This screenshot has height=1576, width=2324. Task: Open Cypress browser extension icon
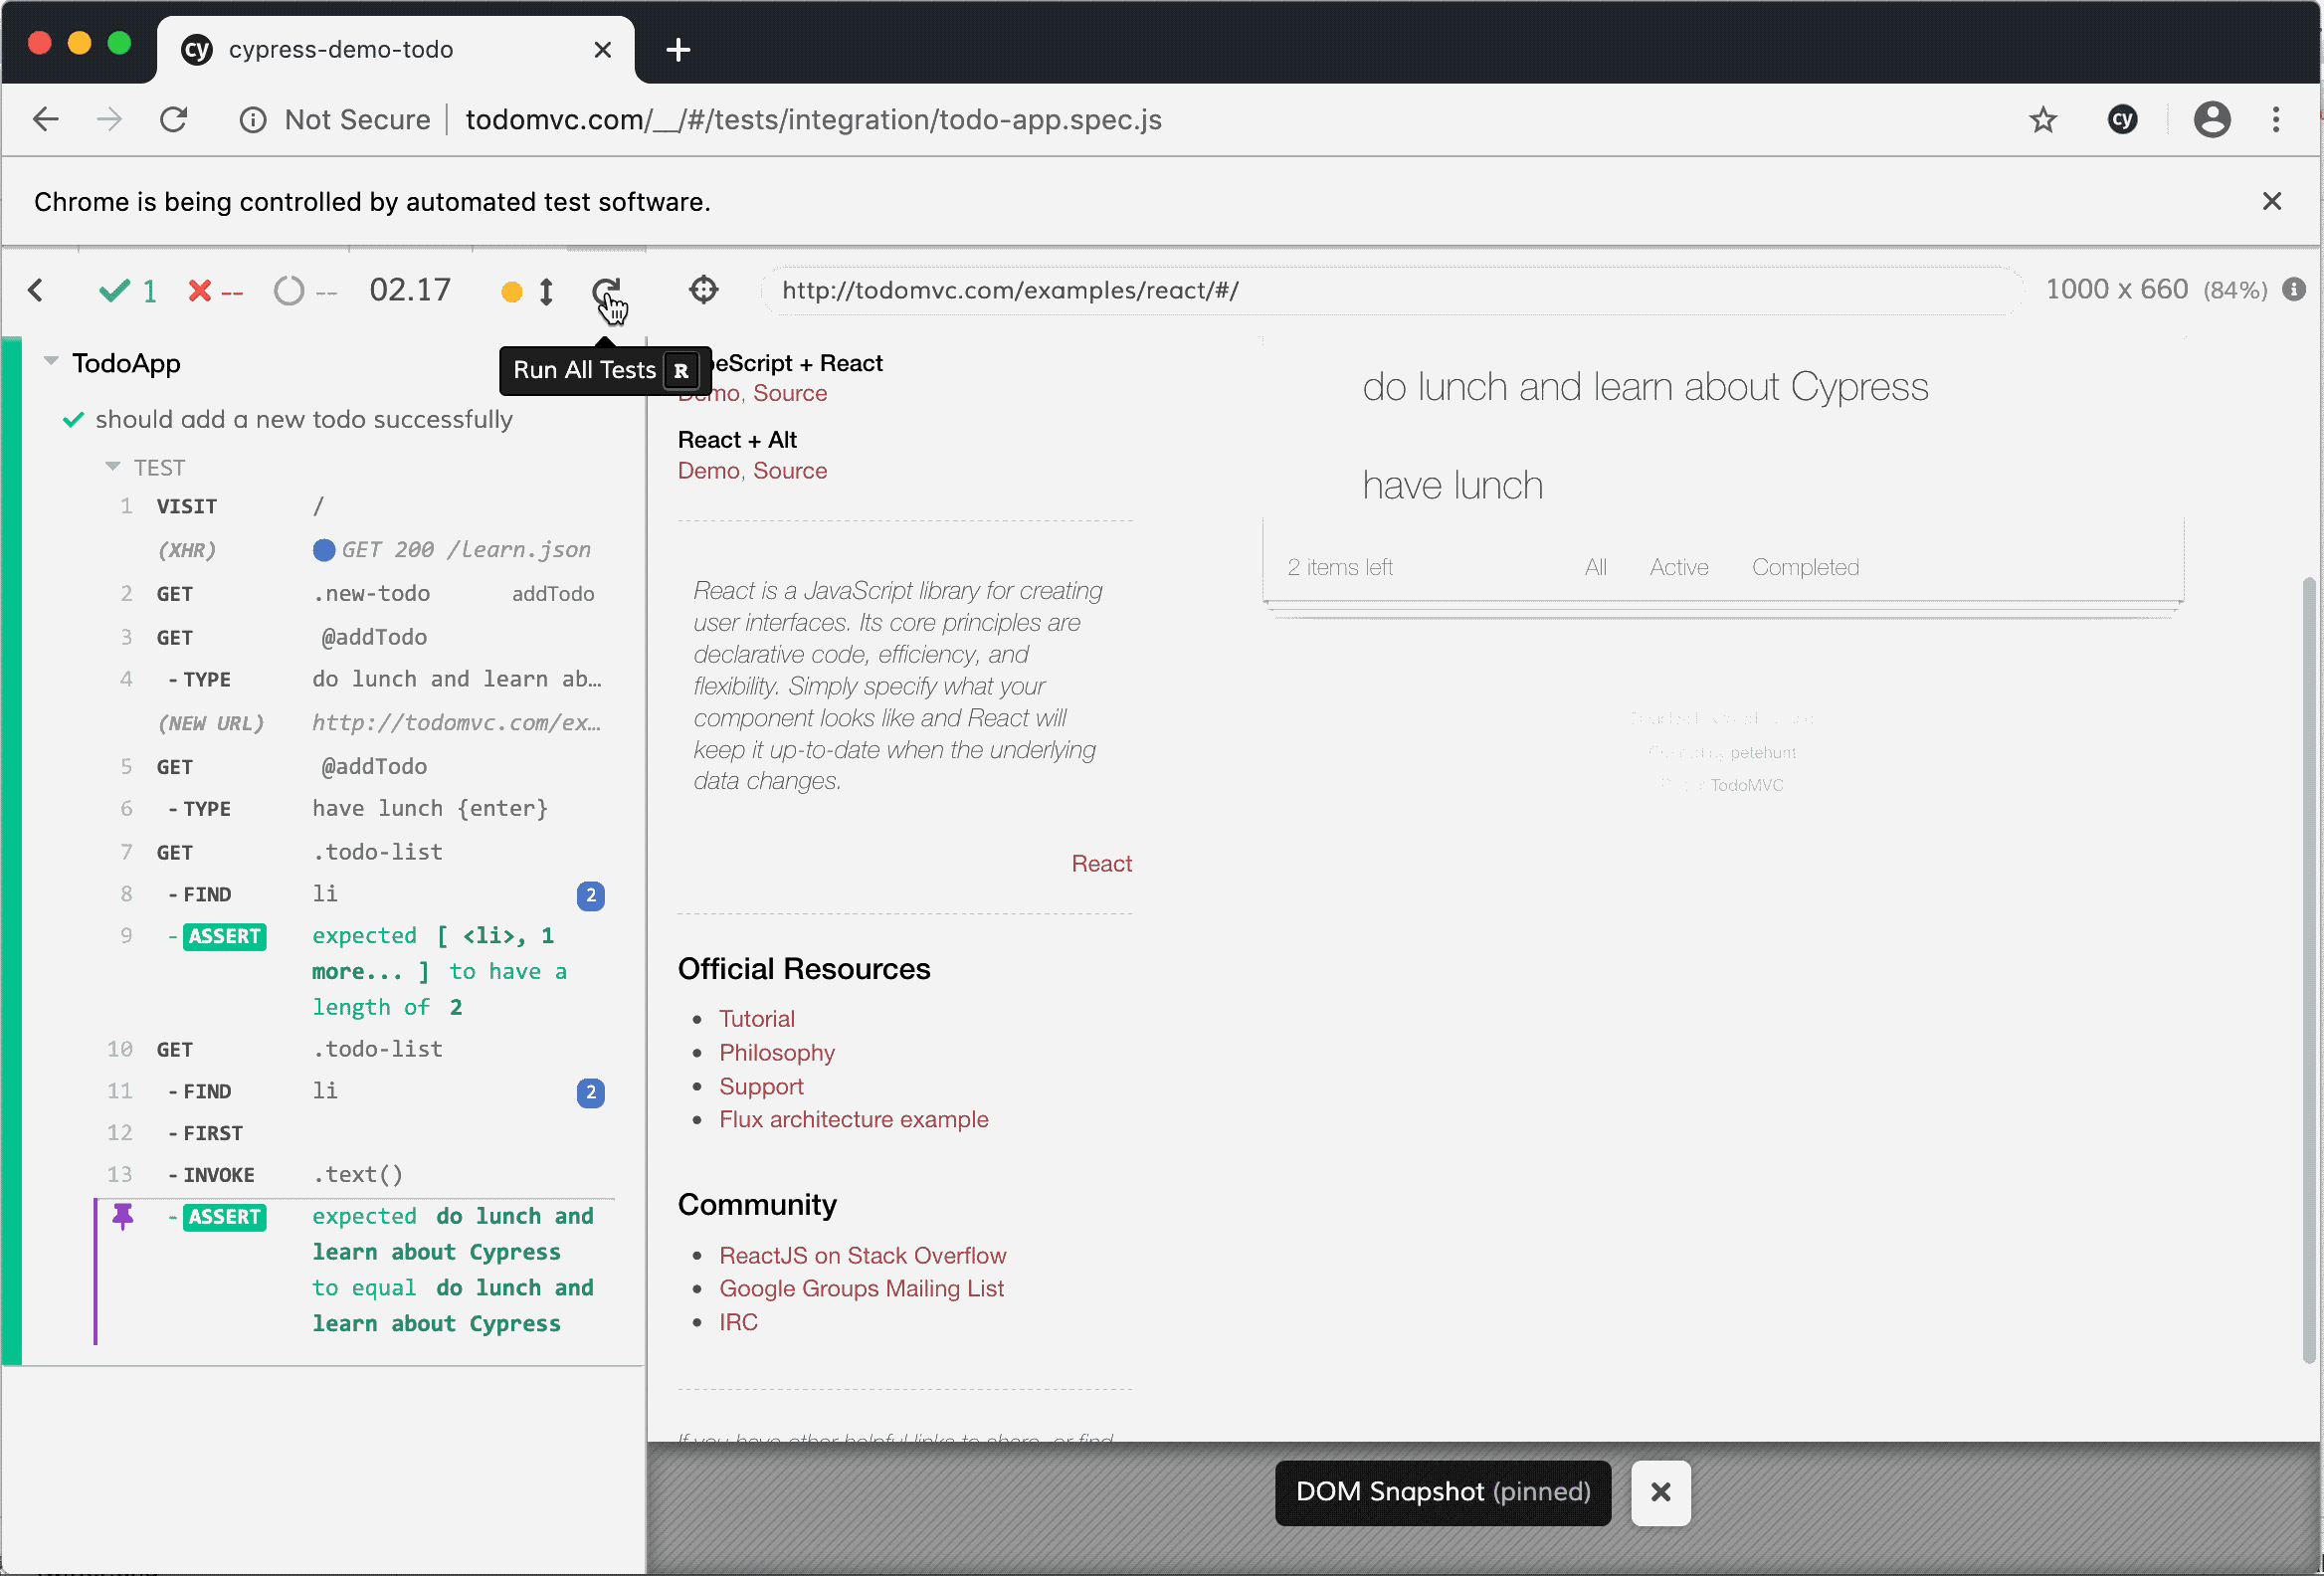point(2122,120)
